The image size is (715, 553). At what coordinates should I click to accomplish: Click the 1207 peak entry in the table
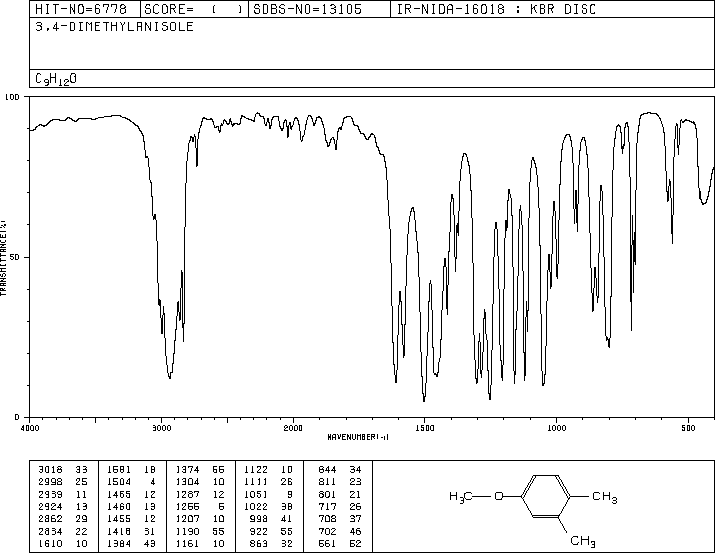(200, 519)
